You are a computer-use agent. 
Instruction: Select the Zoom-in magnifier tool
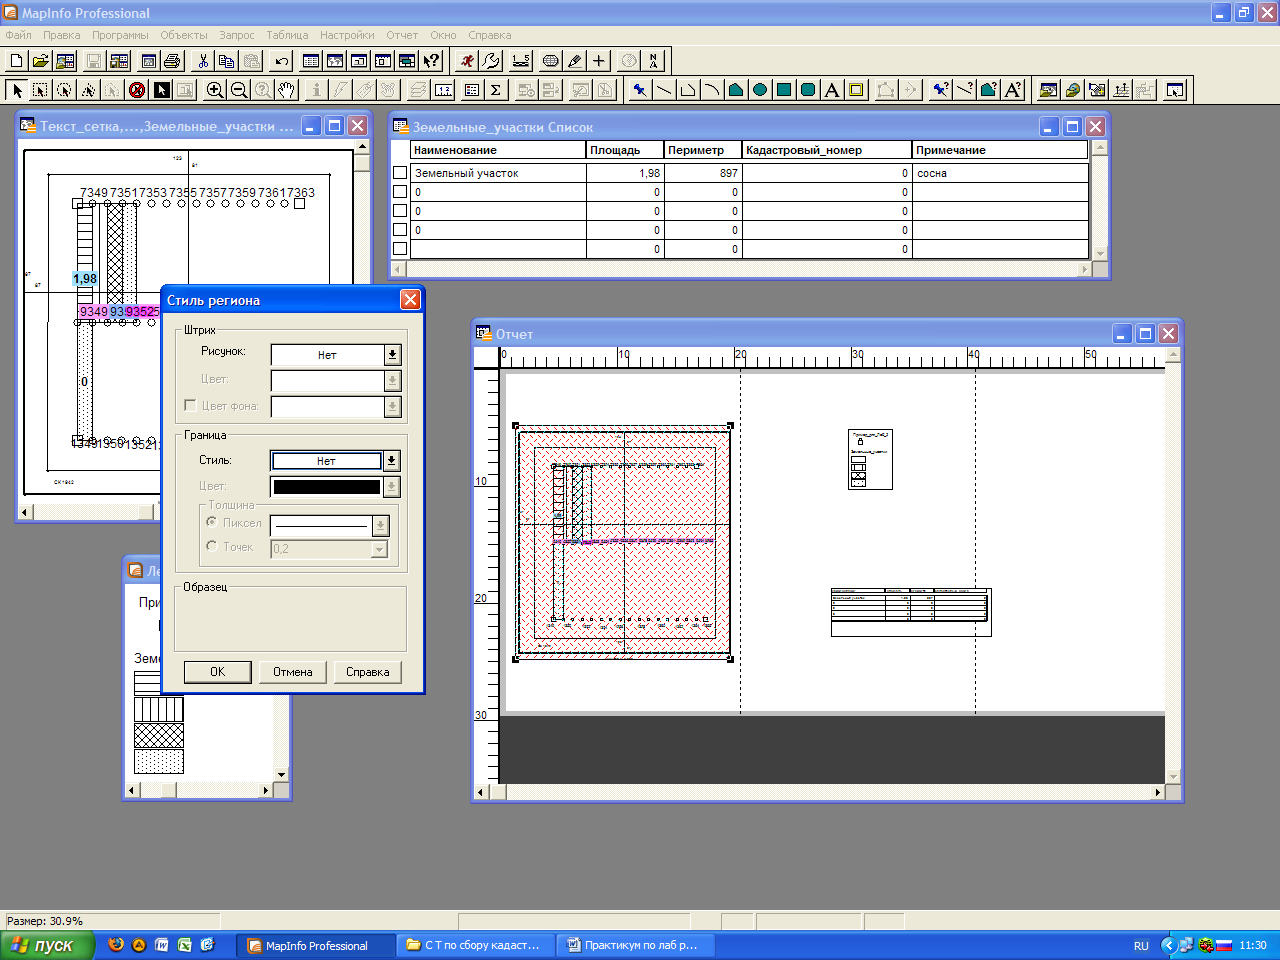(215, 90)
